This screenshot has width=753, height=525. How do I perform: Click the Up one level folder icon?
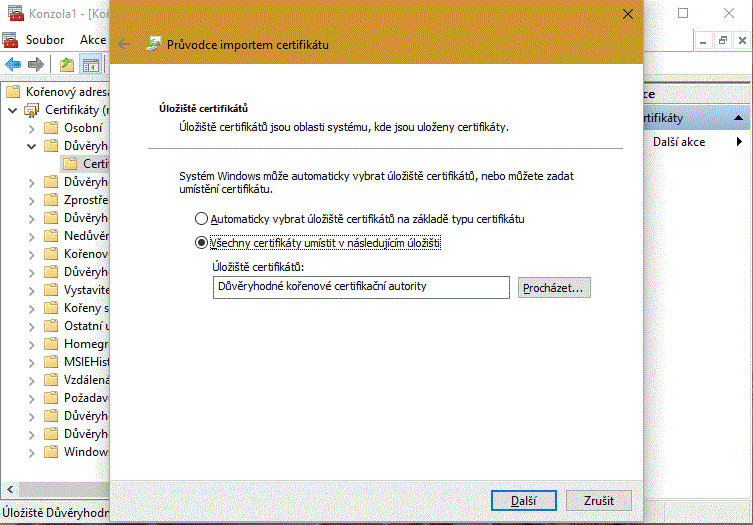click(67, 65)
